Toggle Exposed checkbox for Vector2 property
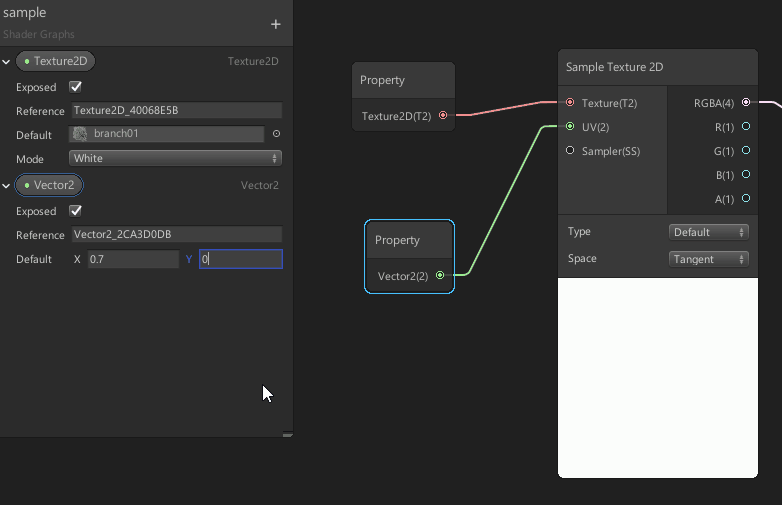The width and height of the screenshot is (782, 505). [x=75, y=211]
